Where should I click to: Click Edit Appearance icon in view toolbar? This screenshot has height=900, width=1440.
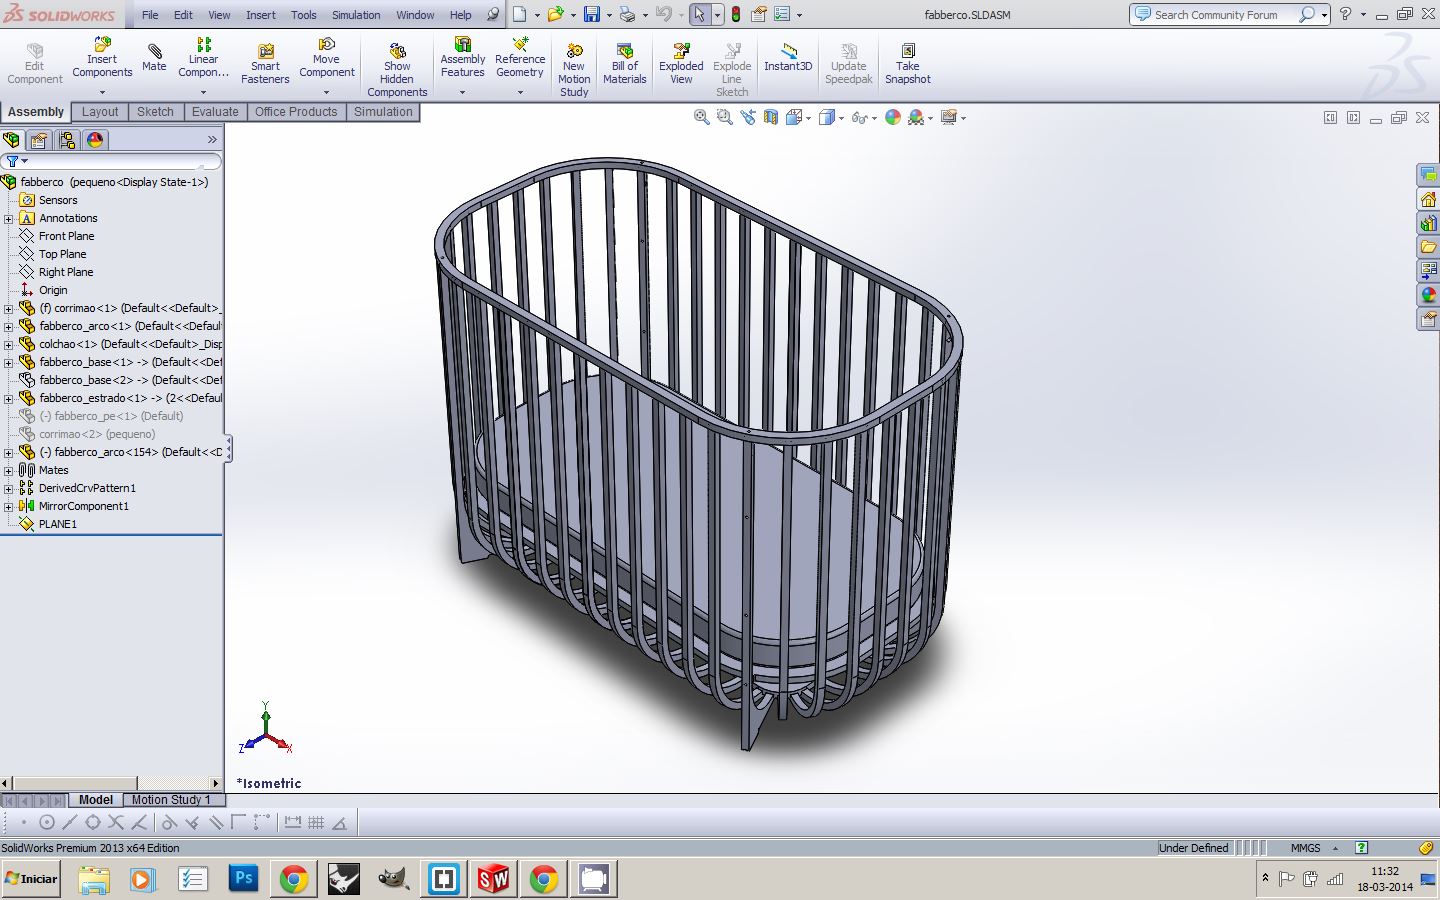[892, 117]
